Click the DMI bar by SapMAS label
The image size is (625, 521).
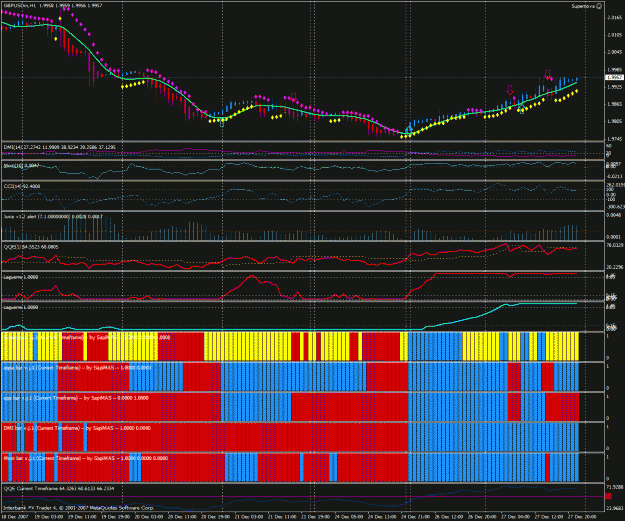point(77,428)
